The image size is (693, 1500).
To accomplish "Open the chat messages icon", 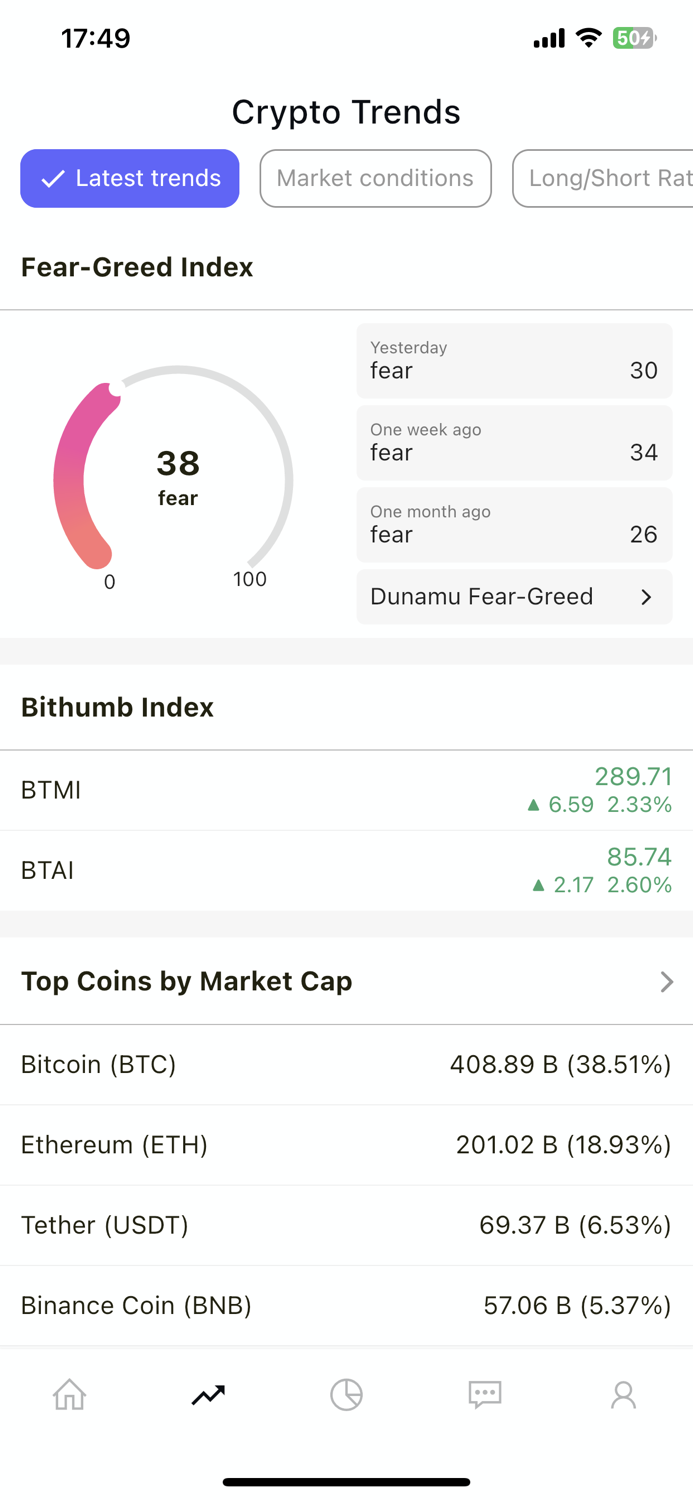I will [x=485, y=1394].
